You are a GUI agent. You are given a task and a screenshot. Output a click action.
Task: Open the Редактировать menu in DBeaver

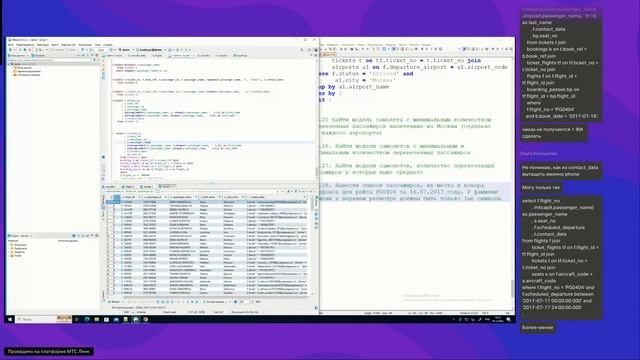[x=25, y=44]
